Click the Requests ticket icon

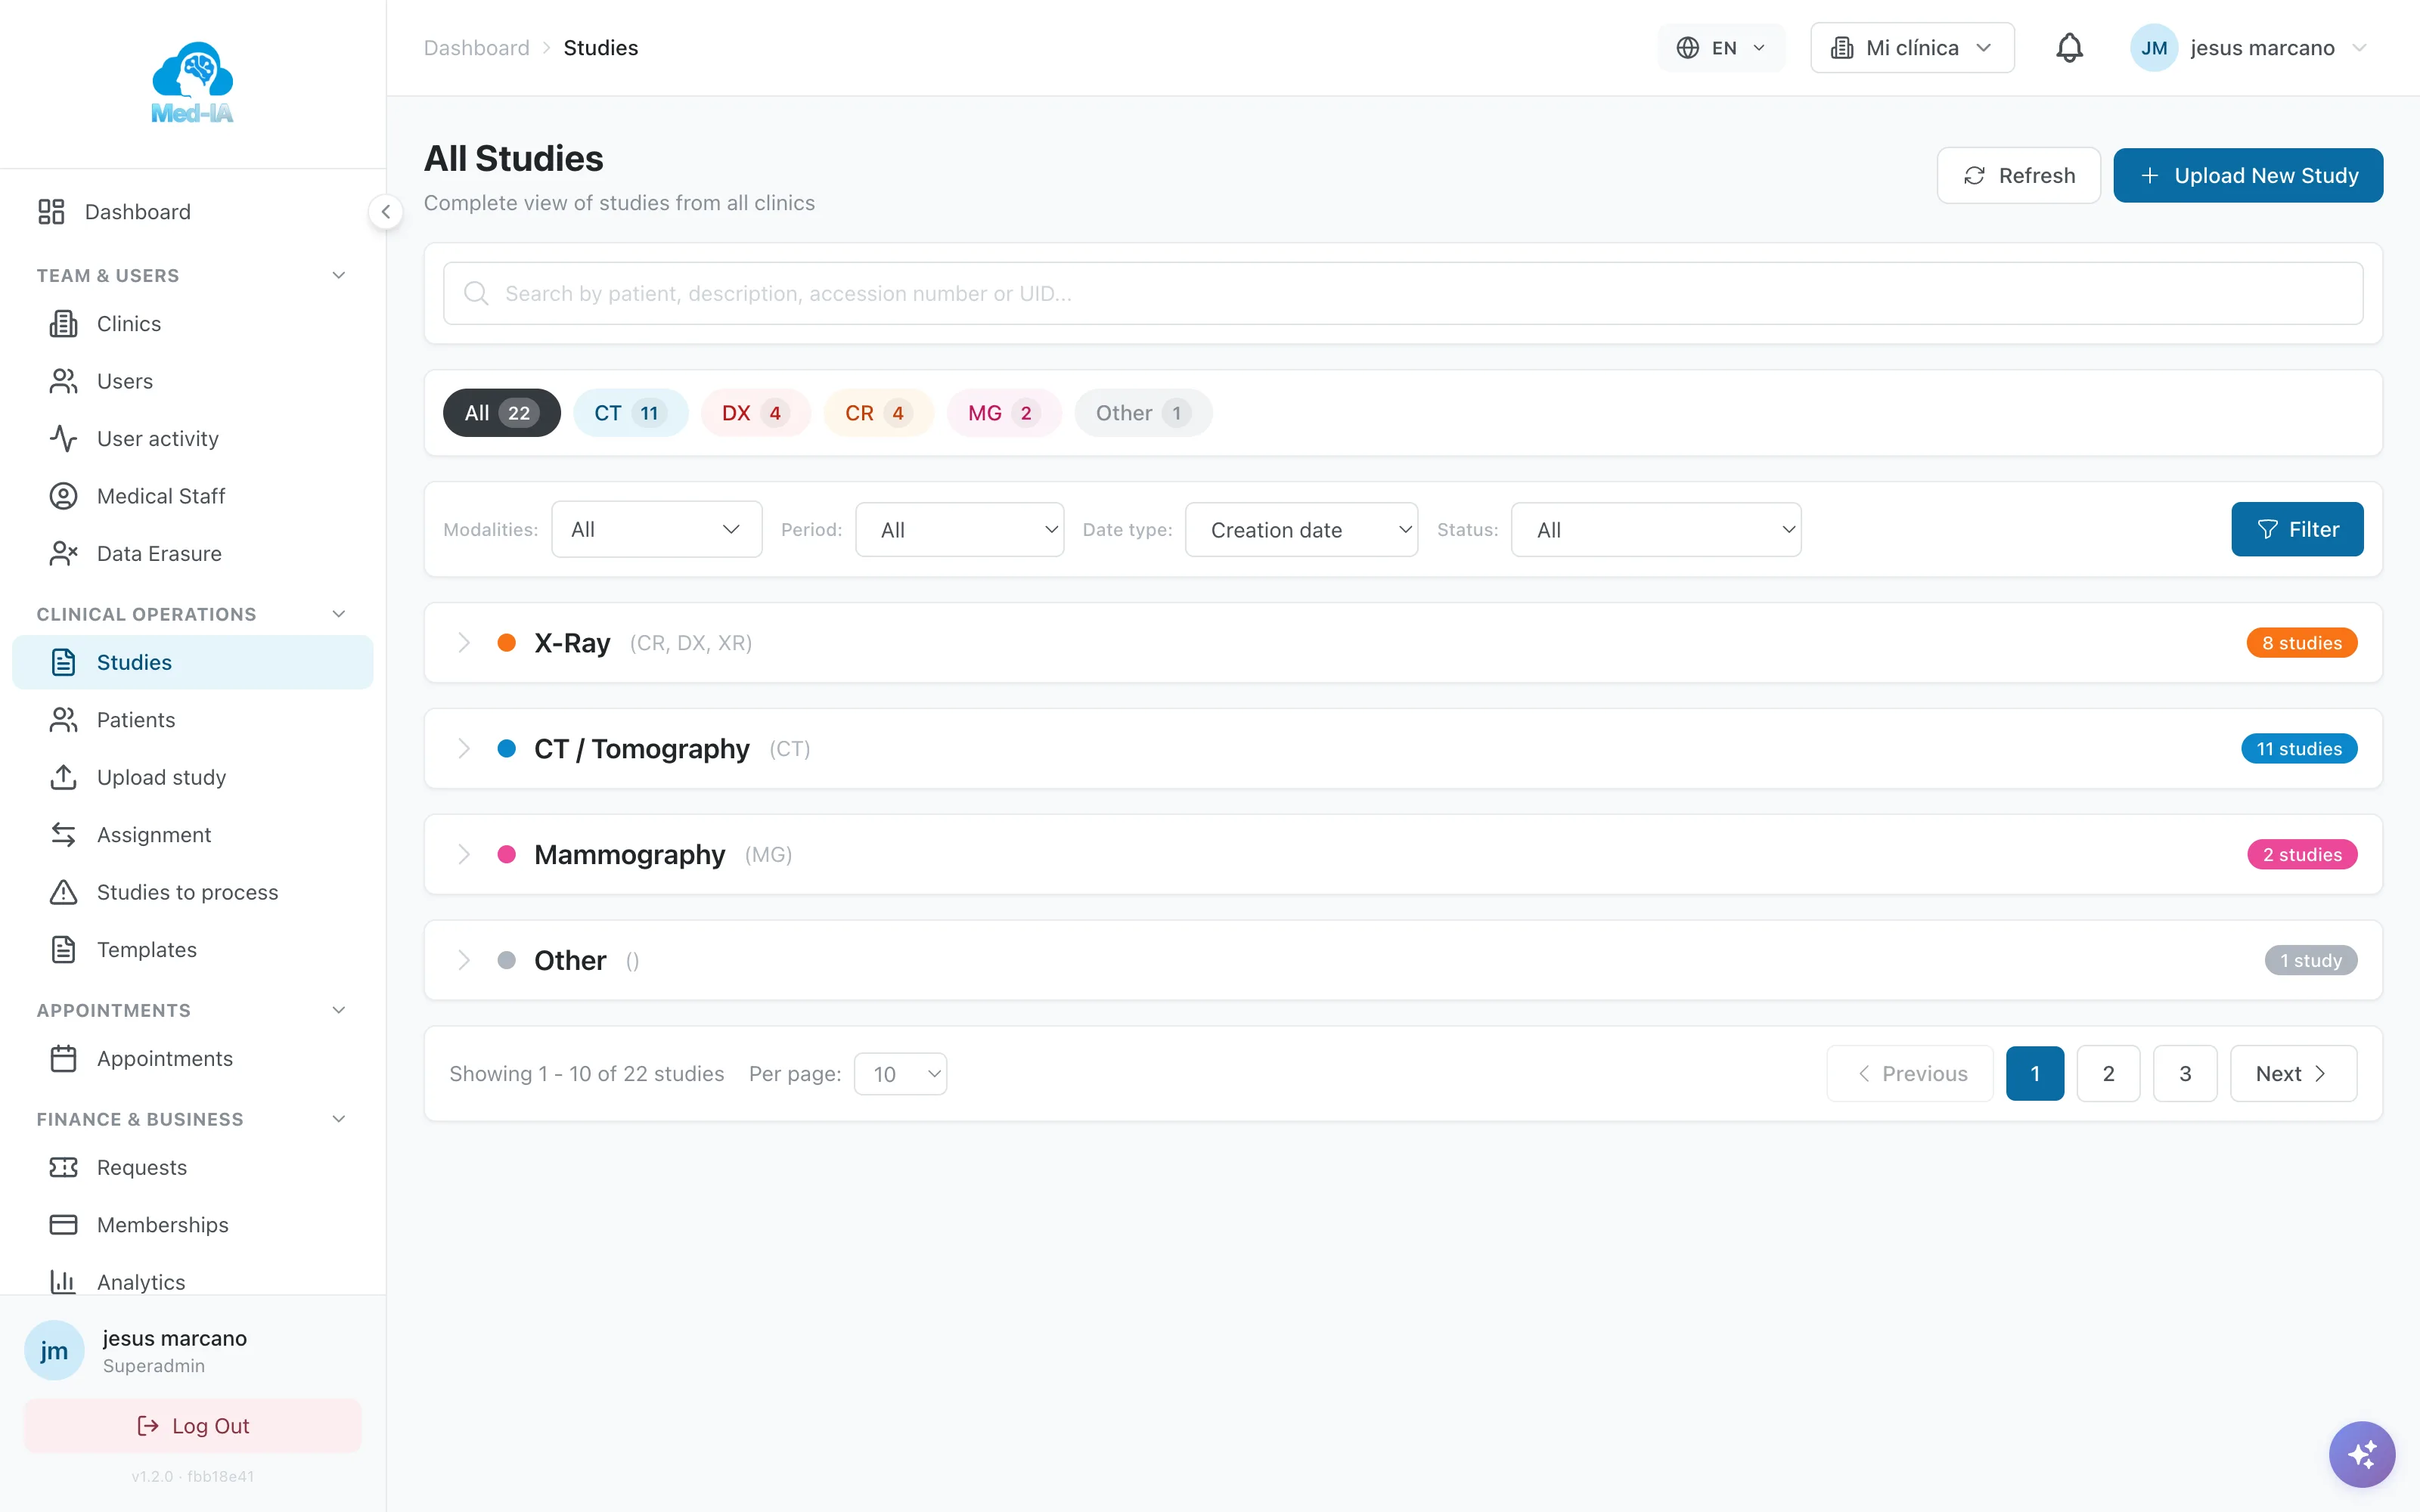click(63, 1167)
